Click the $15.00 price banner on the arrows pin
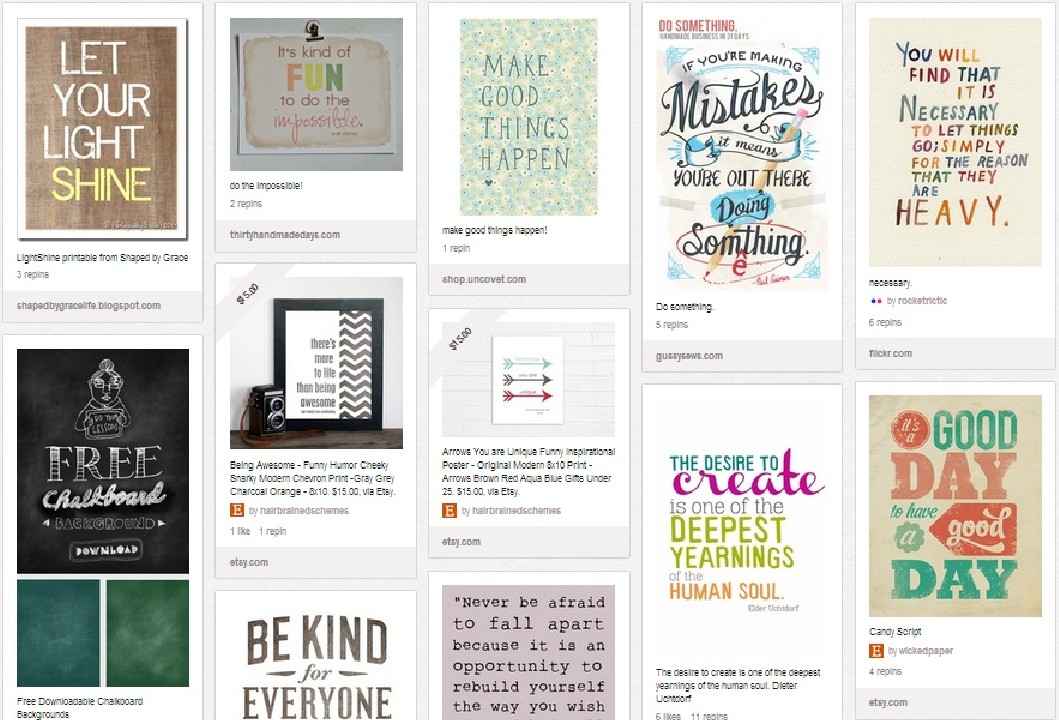This screenshot has width=1059, height=720. (462, 338)
